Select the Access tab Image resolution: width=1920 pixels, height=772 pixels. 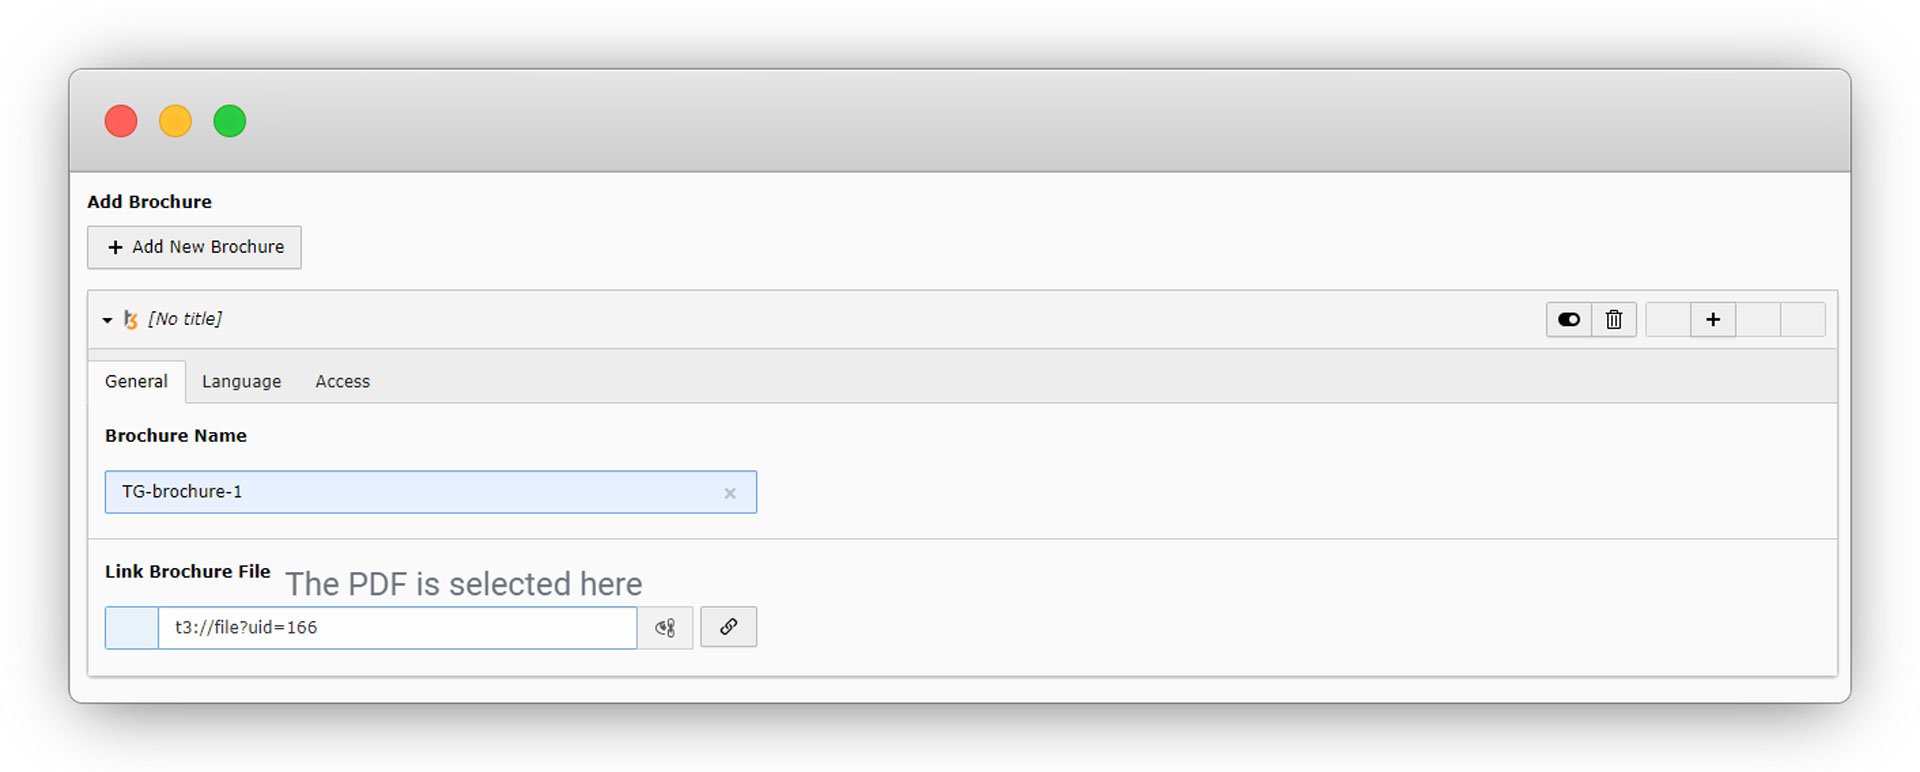[342, 381]
